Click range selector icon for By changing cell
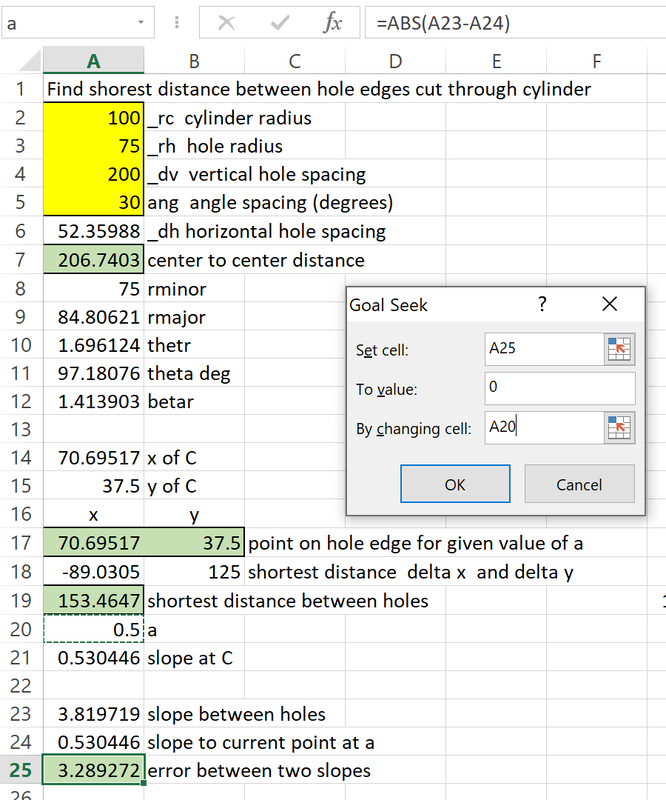This screenshot has width=666, height=800. click(x=620, y=428)
